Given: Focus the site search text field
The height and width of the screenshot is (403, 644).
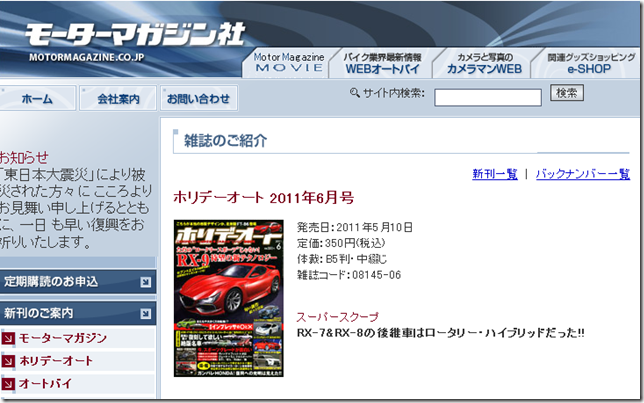Looking at the screenshot, I should [x=488, y=97].
